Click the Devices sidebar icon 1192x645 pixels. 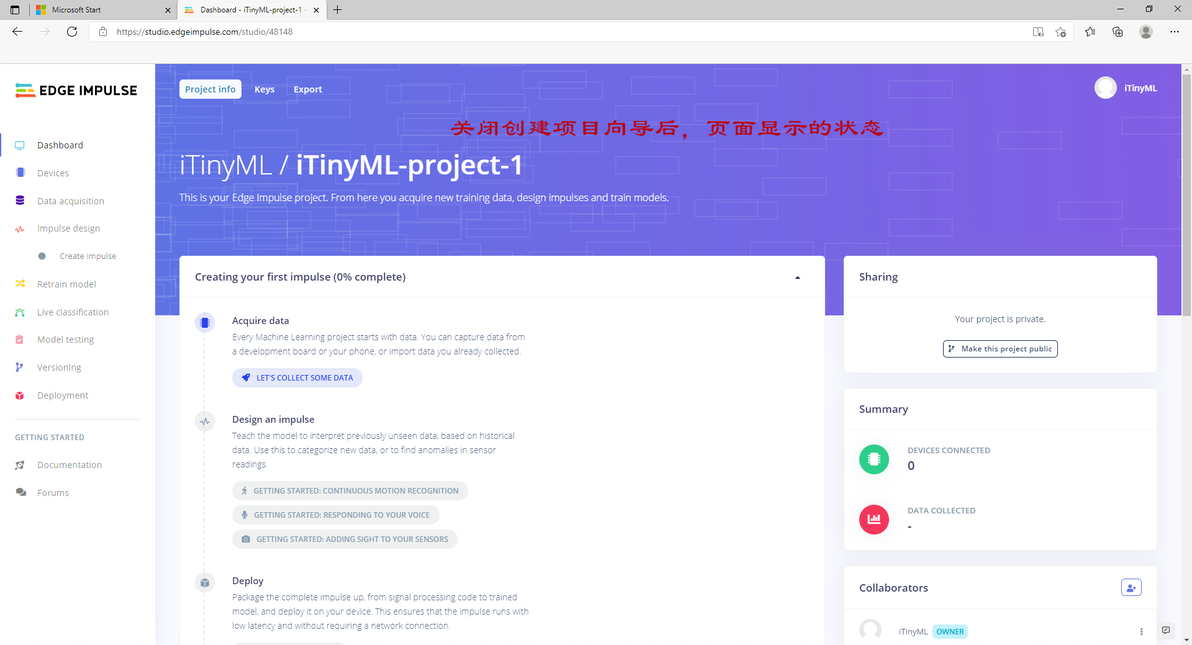(x=21, y=173)
